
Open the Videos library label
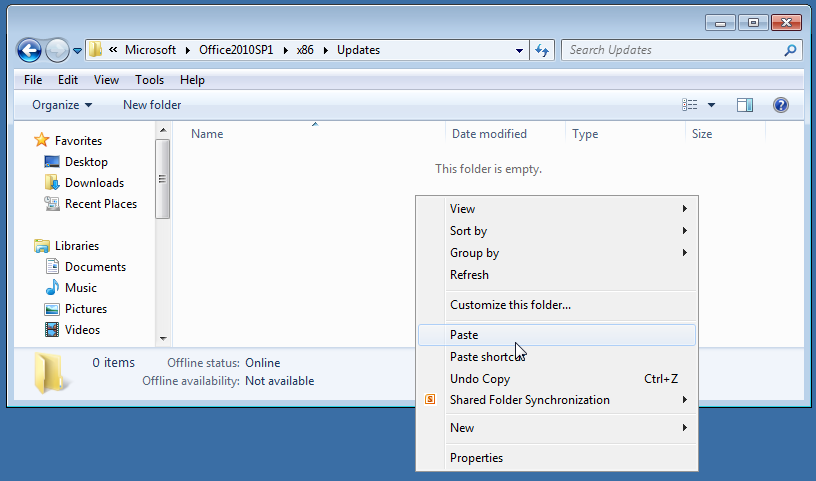[x=82, y=330]
